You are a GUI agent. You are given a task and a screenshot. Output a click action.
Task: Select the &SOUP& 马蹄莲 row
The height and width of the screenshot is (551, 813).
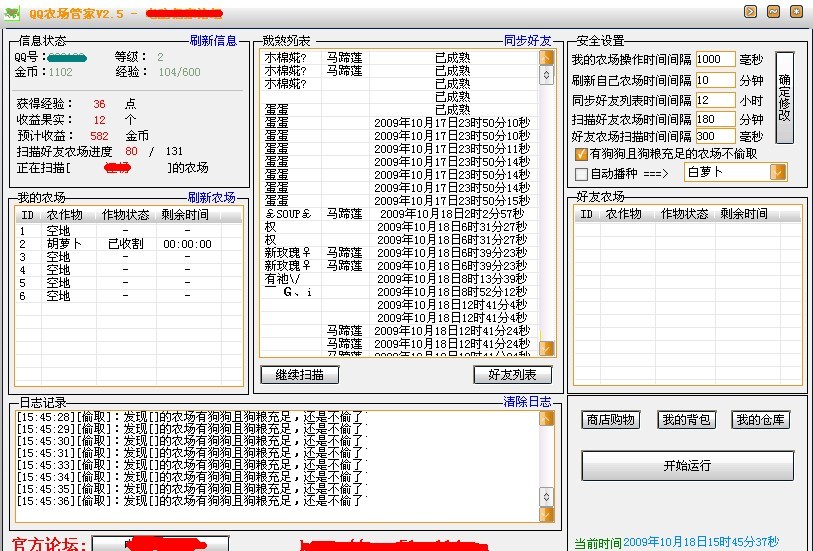399,214
